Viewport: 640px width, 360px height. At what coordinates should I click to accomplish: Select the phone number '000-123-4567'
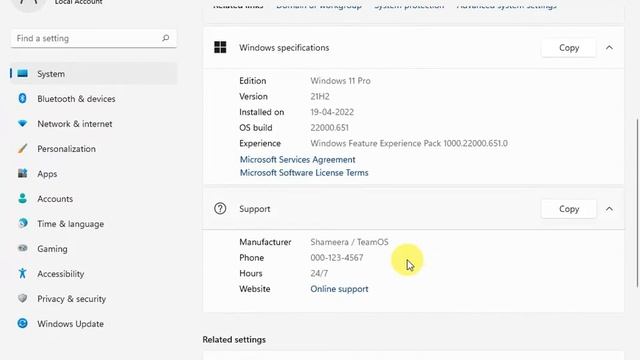pos(337,258)
